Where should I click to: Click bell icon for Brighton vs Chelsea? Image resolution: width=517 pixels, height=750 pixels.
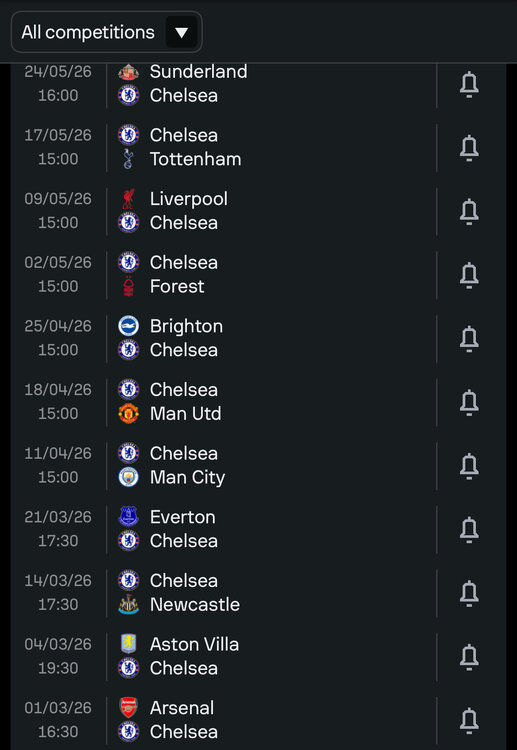[x=469, y=339]
